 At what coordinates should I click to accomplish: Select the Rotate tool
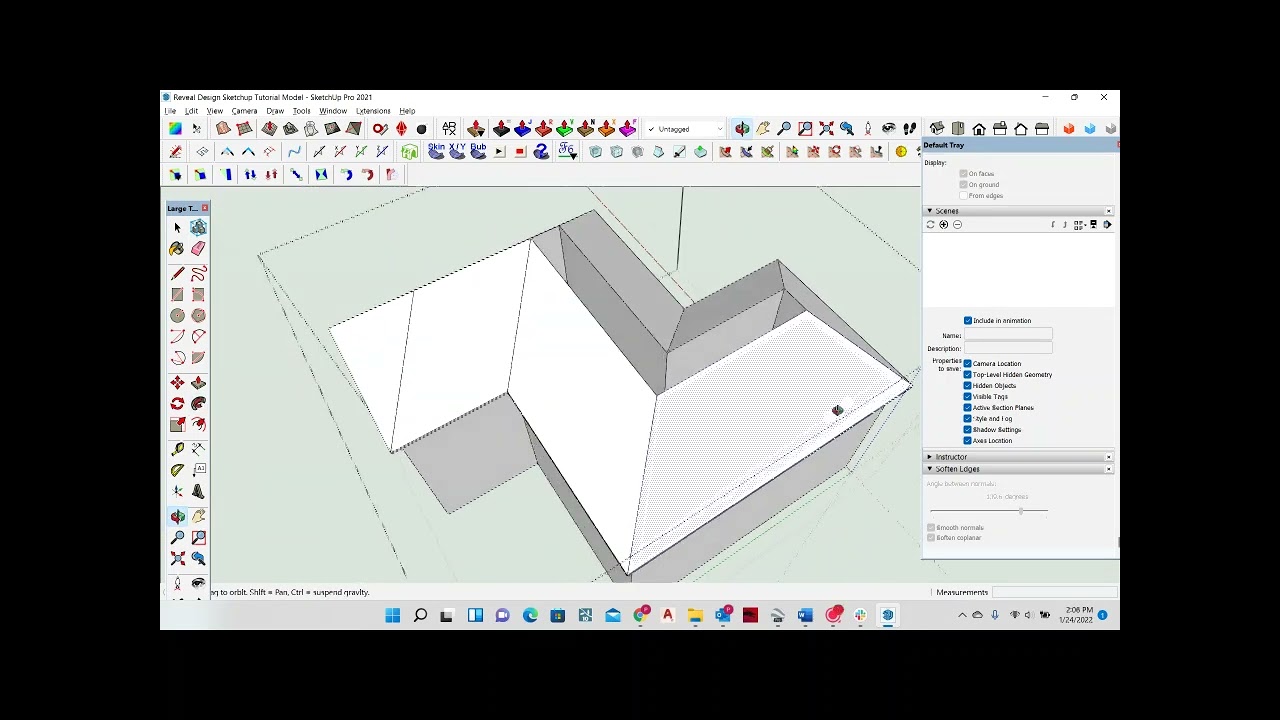click(x=177, y=404)
